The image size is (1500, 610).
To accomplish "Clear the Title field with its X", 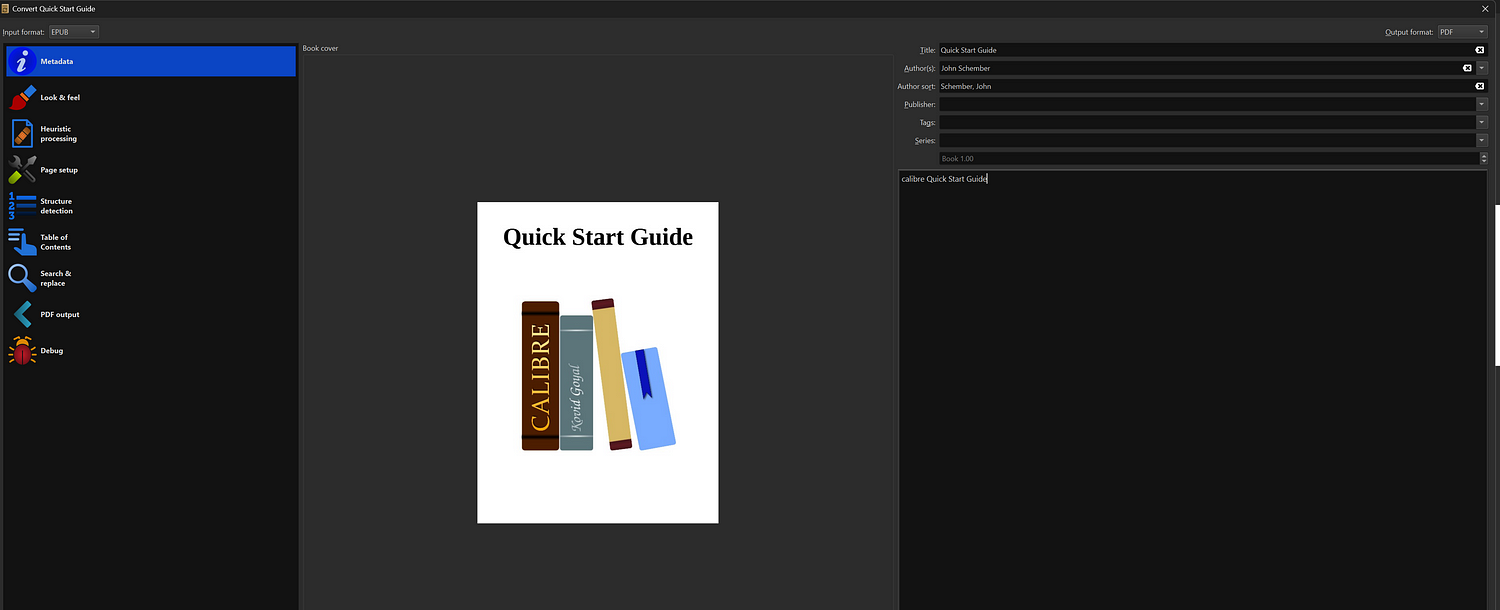I will coord(1479,50).
